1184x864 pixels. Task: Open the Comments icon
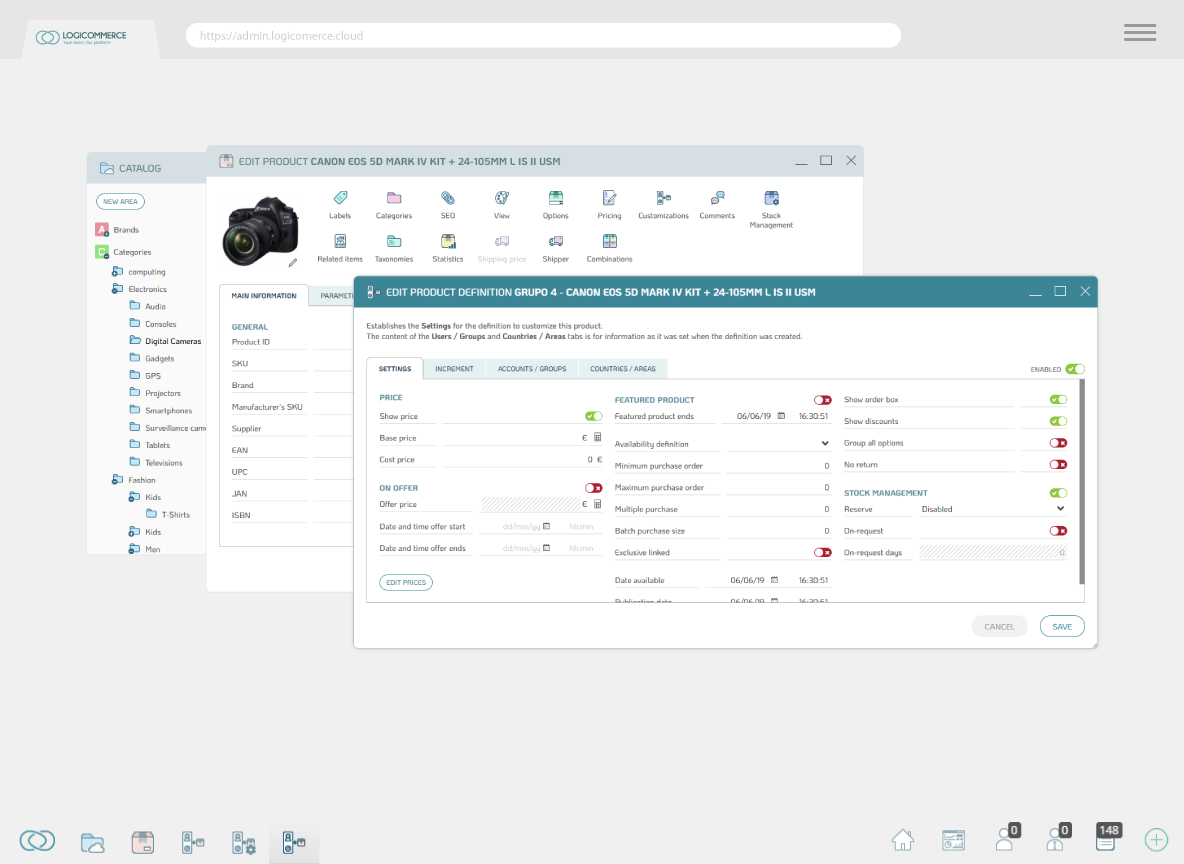[x=717, y=198]
